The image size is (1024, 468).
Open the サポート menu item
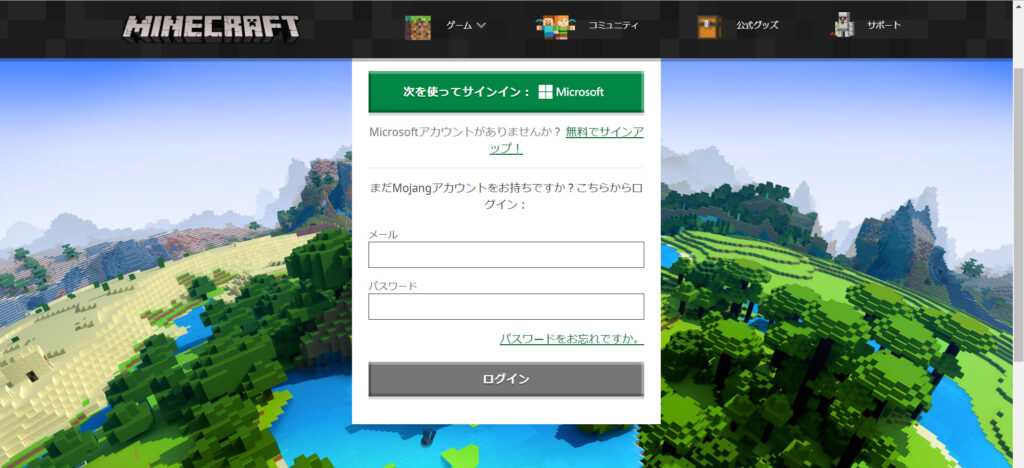(x=884, y=25)
